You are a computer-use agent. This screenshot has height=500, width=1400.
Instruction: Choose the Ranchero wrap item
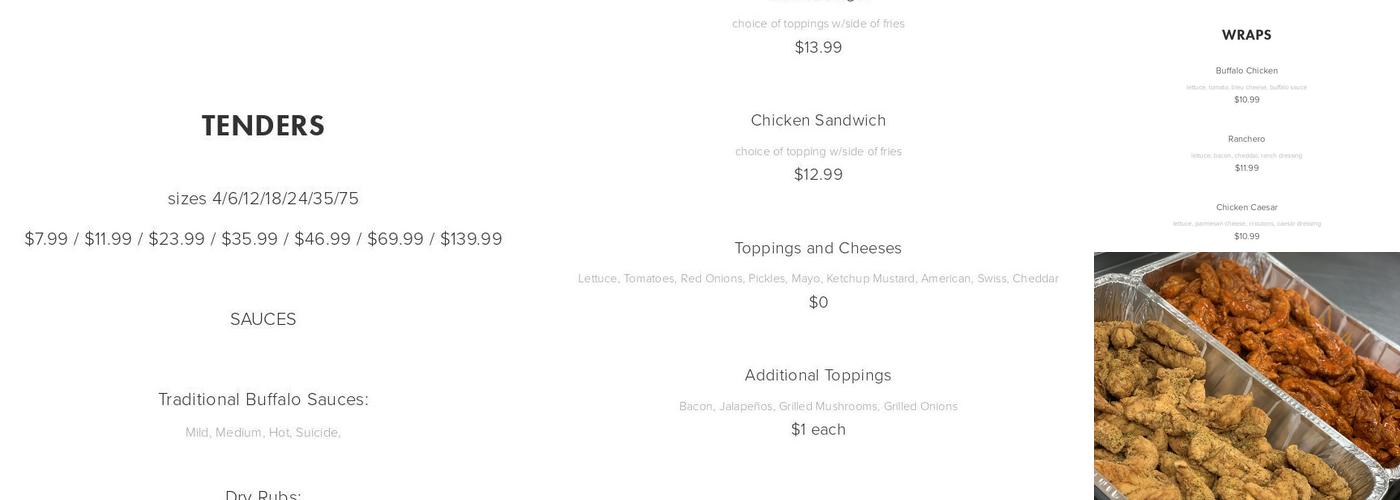pos(1246,139)
